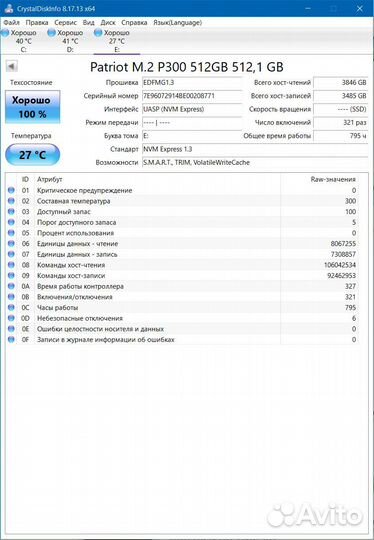Click the raw value 7308857
The image size is (374, 540).
[343, 255]
